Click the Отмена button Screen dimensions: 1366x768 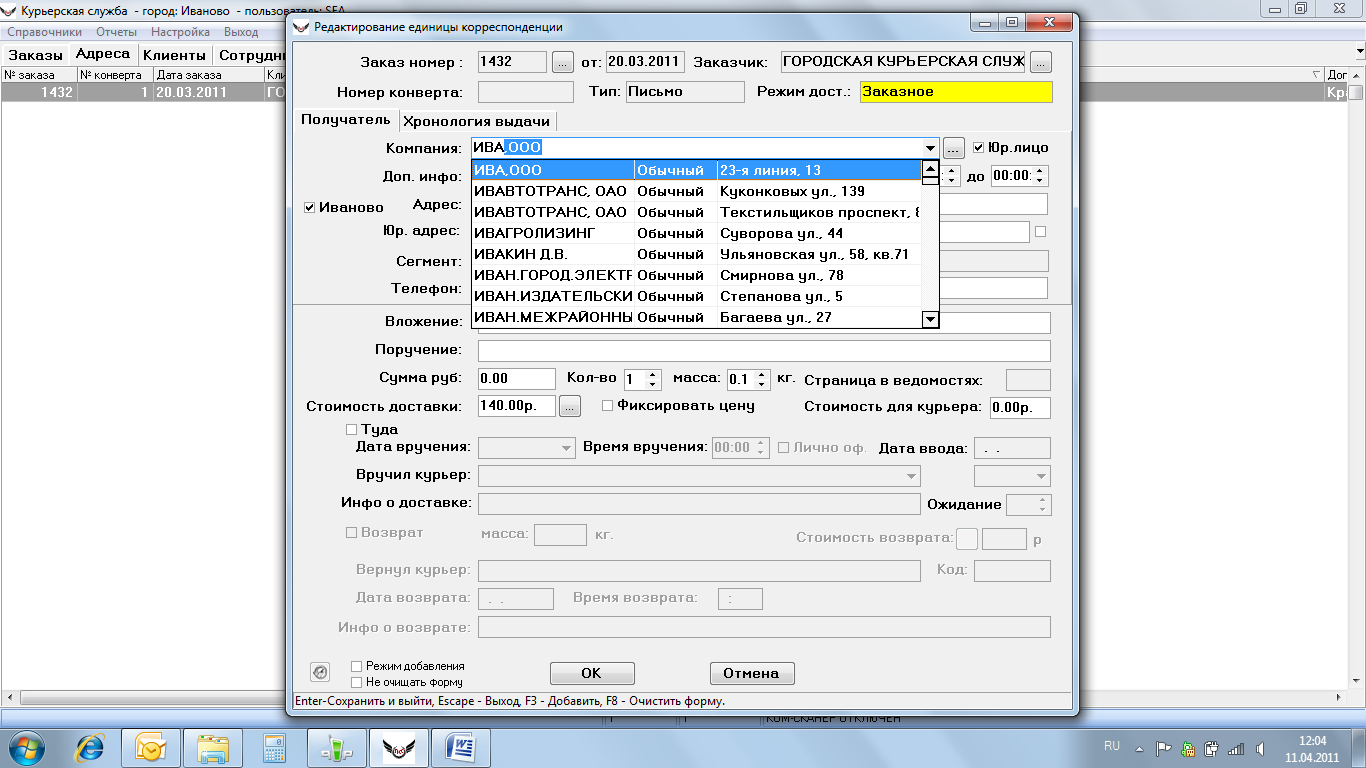click(752, 673)
